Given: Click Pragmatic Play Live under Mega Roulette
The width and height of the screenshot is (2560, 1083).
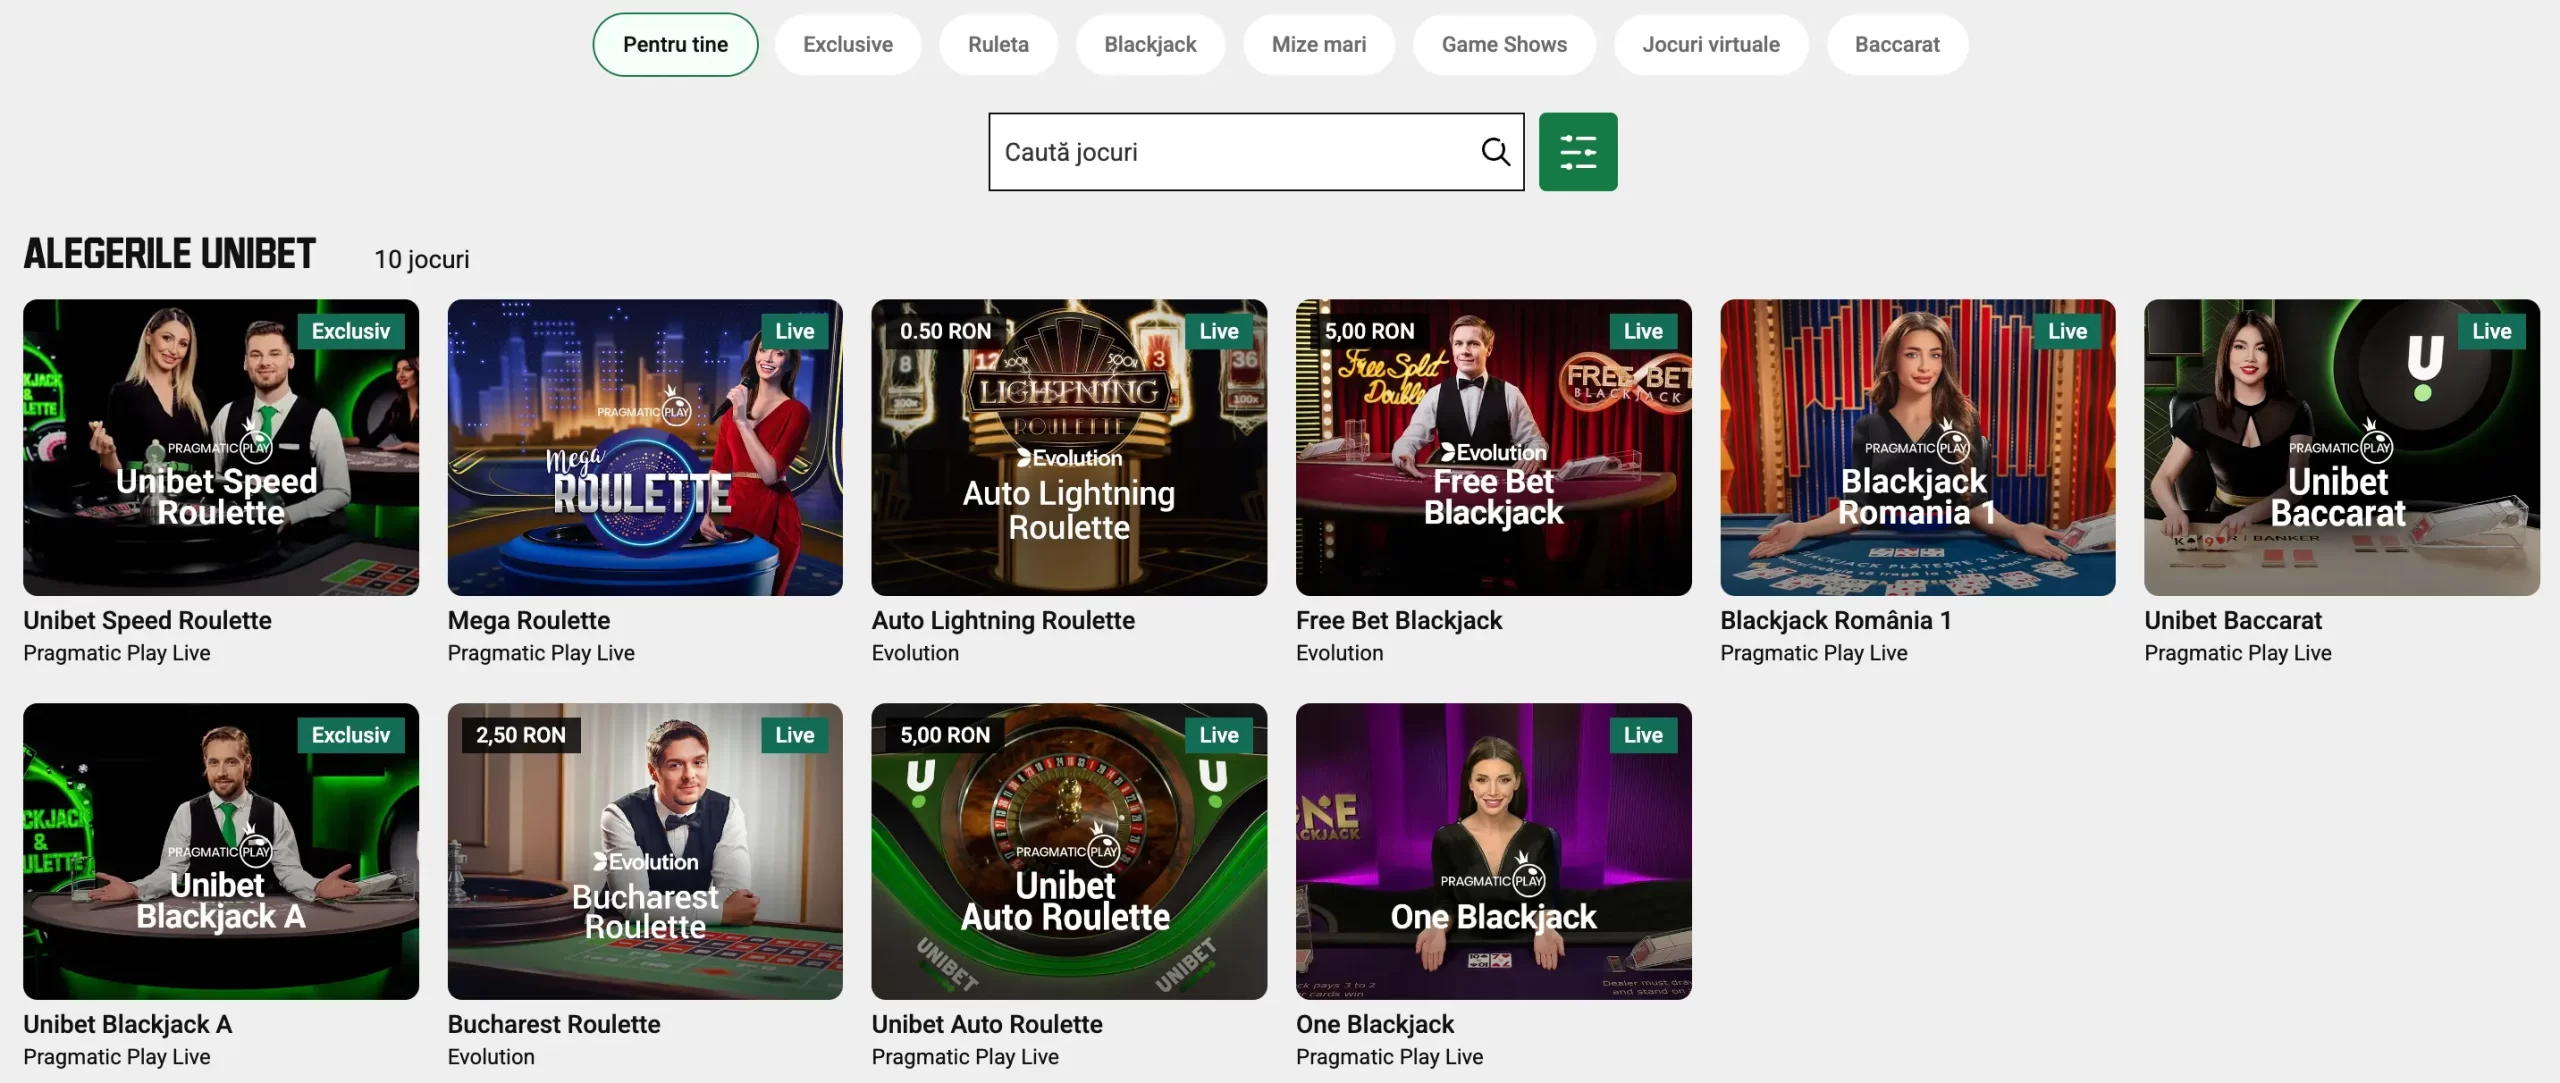Looking at the screenshot, I should tap(541, 653).
